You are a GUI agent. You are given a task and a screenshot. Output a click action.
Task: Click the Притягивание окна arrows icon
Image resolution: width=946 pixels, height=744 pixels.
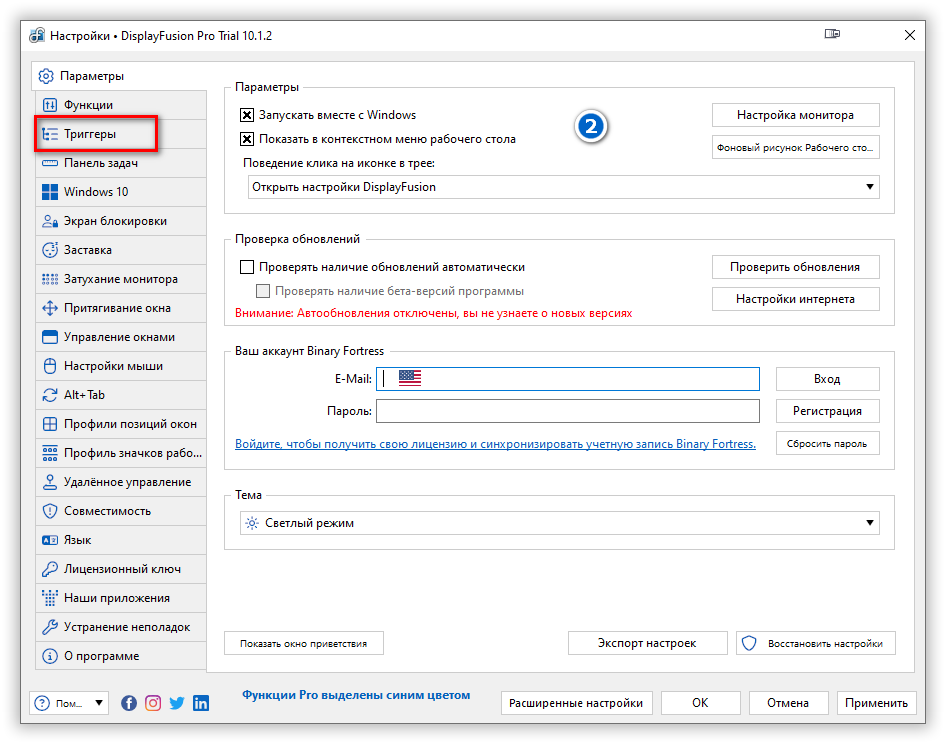click(50, 308)
